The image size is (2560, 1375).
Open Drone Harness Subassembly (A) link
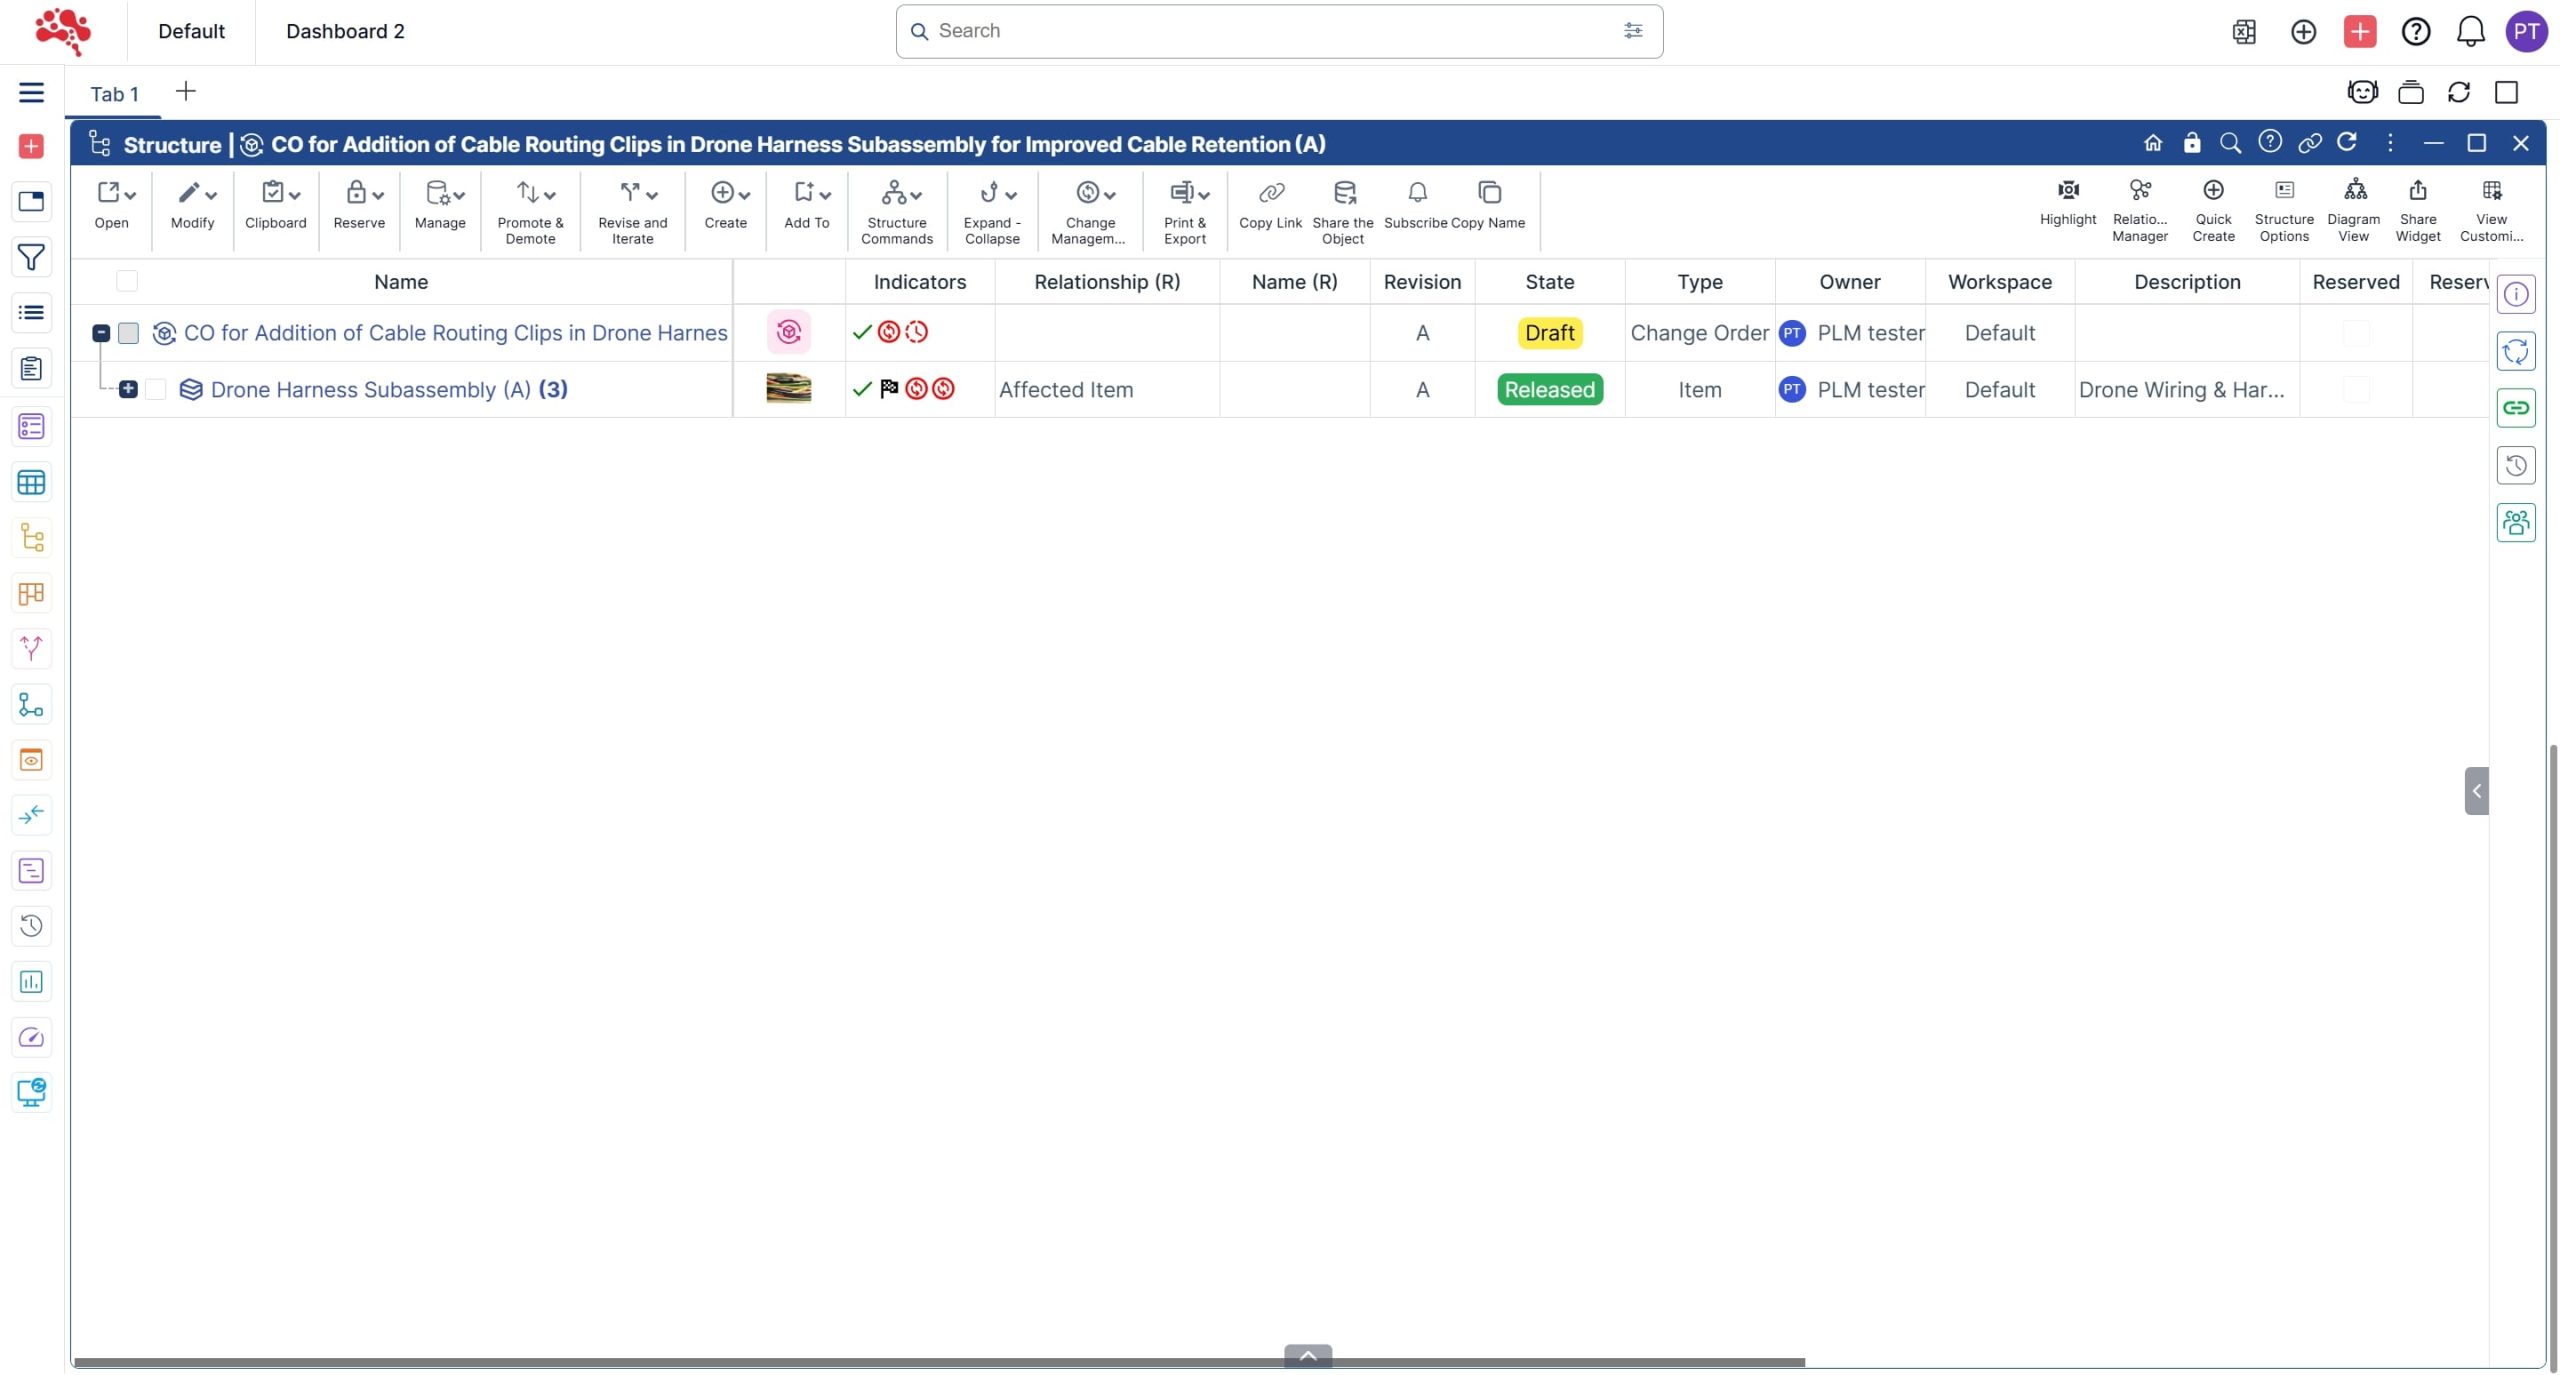[x=370, y=389]
